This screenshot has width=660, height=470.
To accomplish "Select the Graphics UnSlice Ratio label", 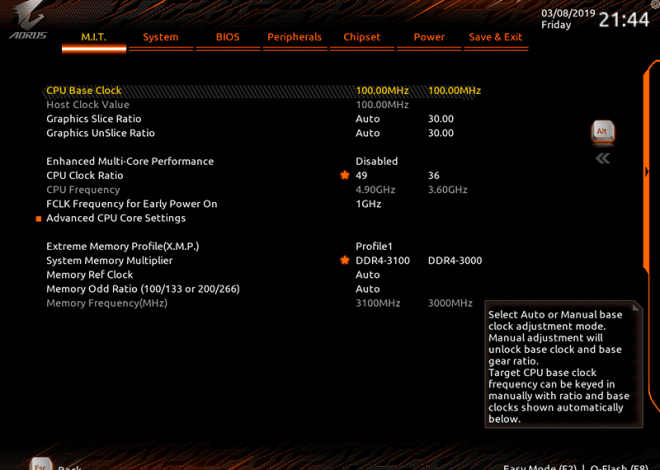I will coord(101,133).
